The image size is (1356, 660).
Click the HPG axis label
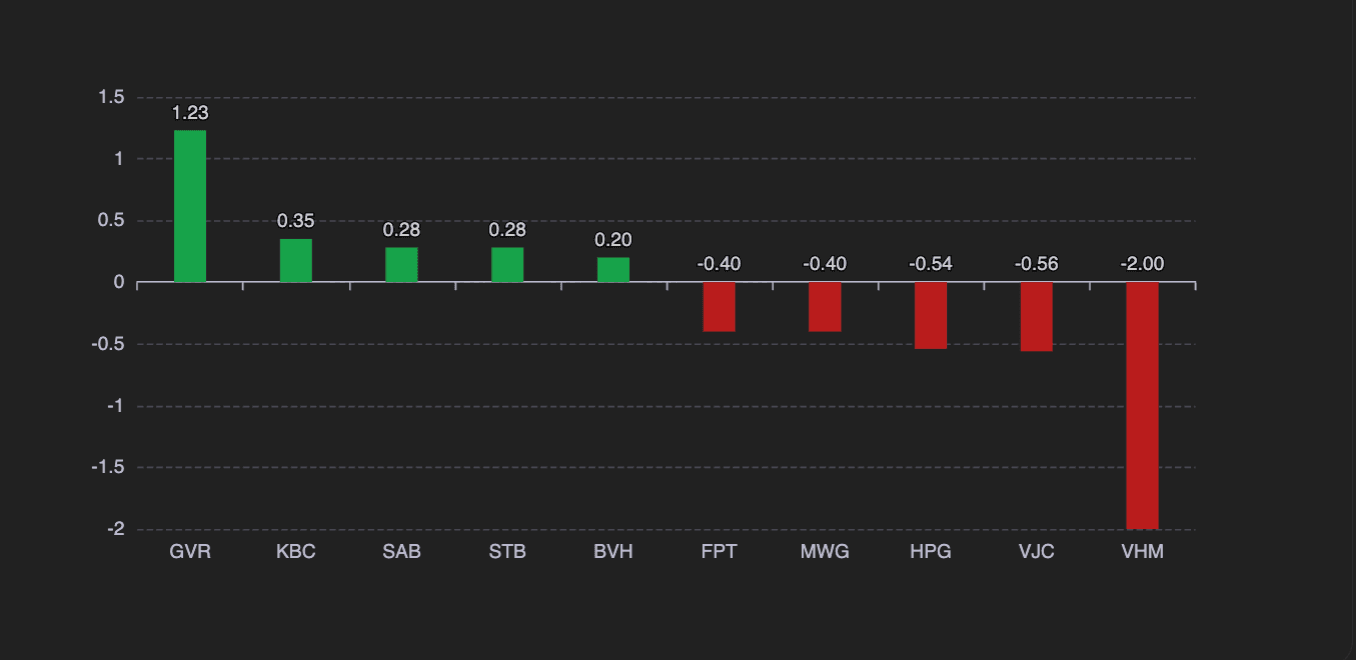pos(931,552)
